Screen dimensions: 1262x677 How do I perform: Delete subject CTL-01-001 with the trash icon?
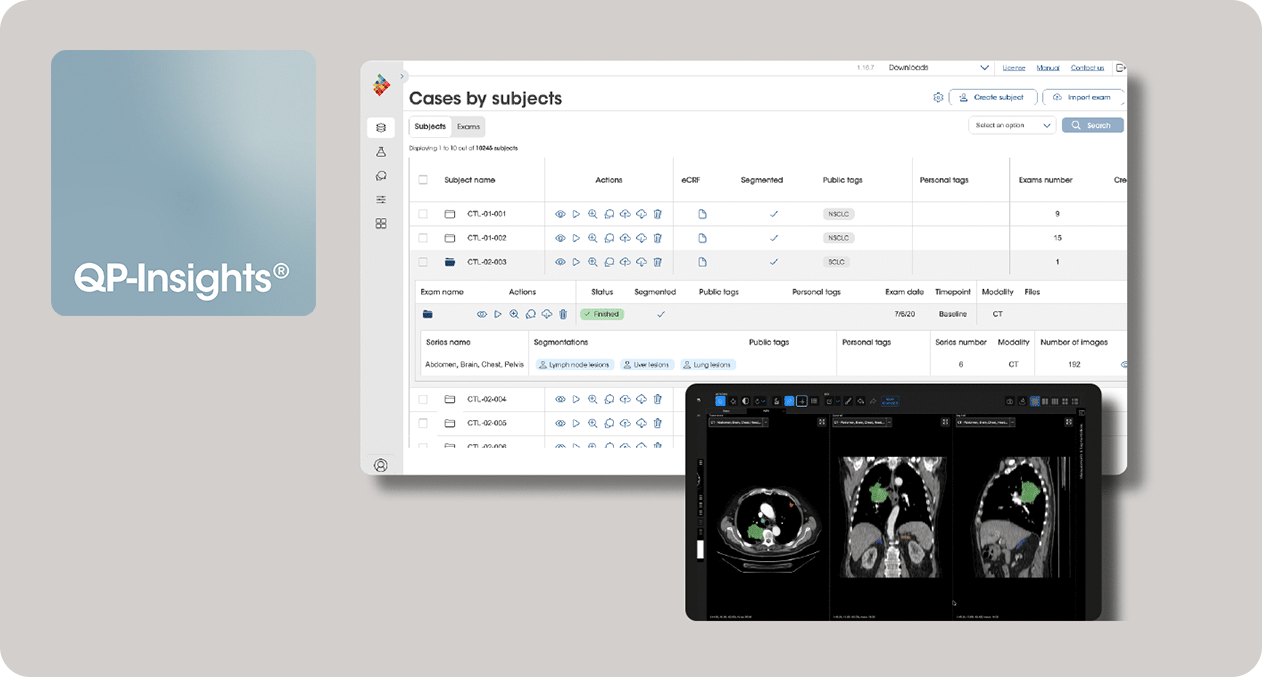[x=657, y=214]
